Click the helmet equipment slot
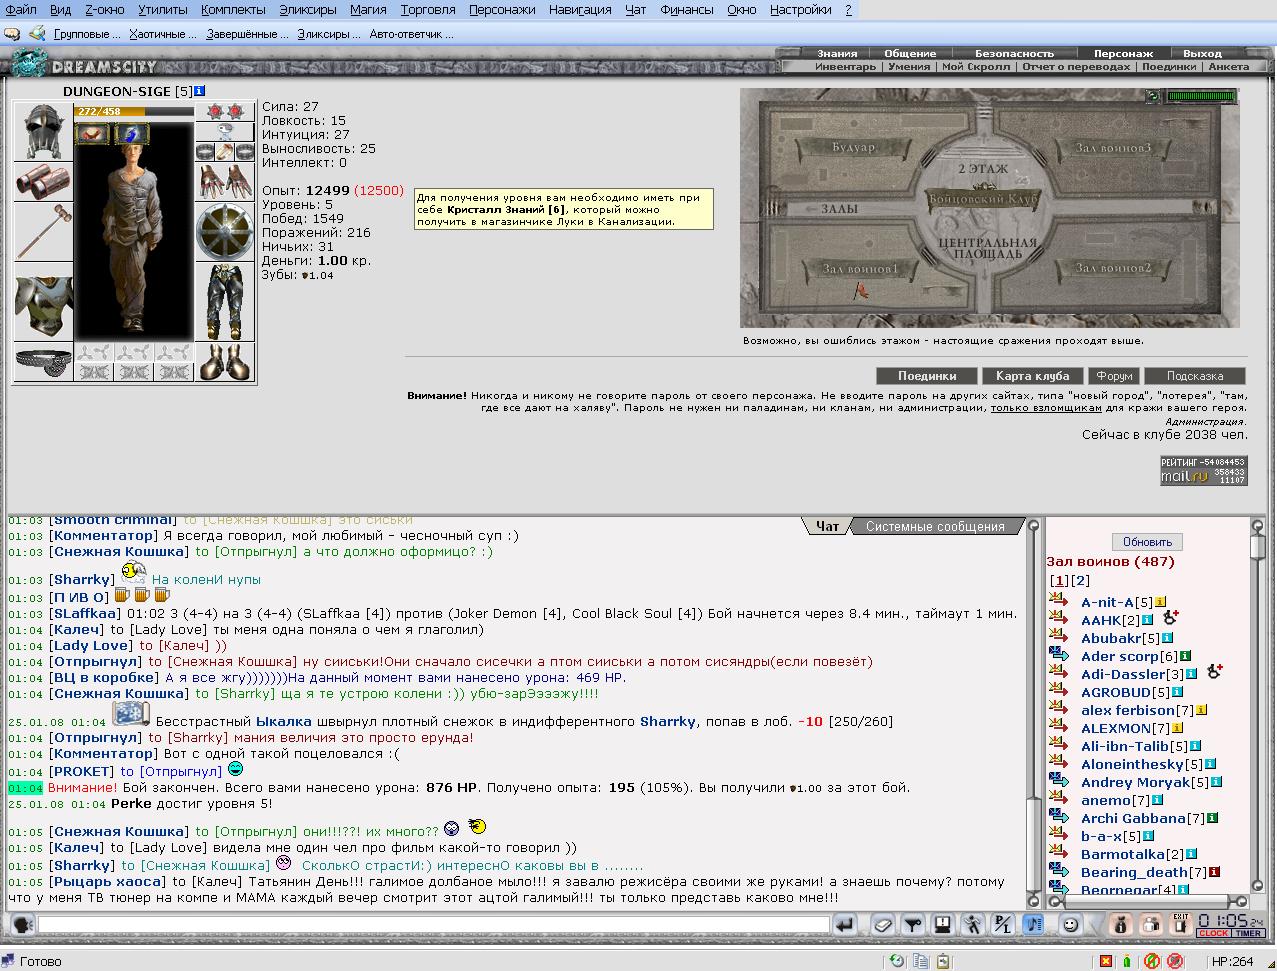This screenshot has width=1277, height=971. (43, 132)
